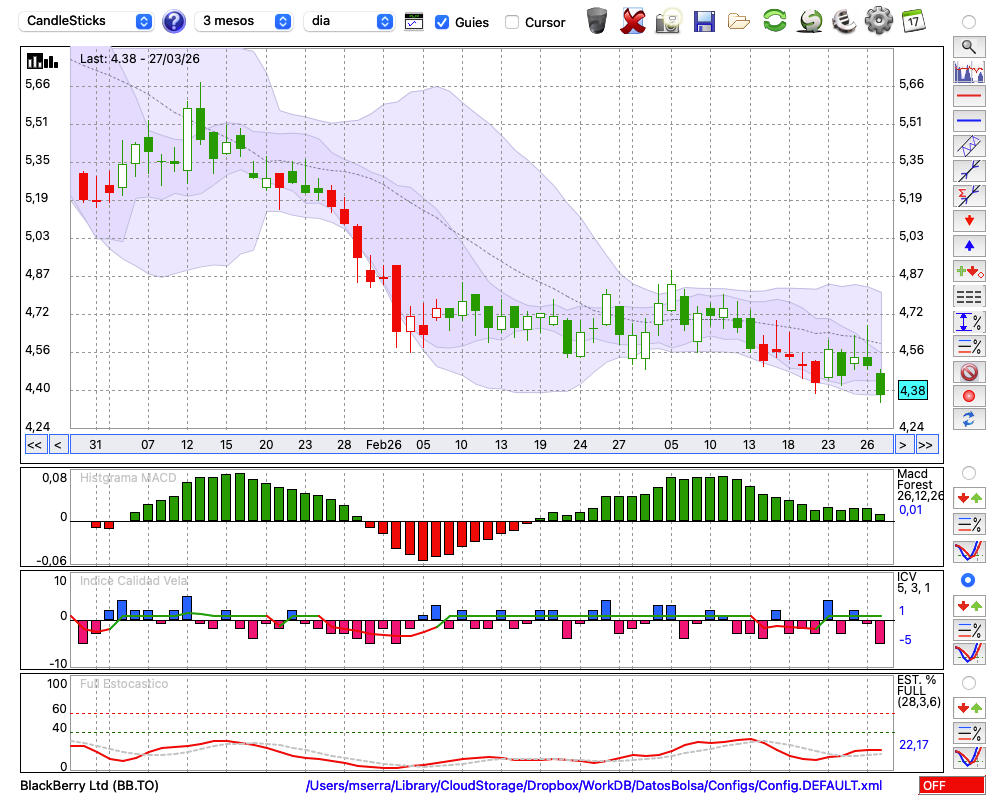Click the bar chart icon at the chart's top-left
The height and width of the screenshot is (800, 1000).
[x=43, y=61]
